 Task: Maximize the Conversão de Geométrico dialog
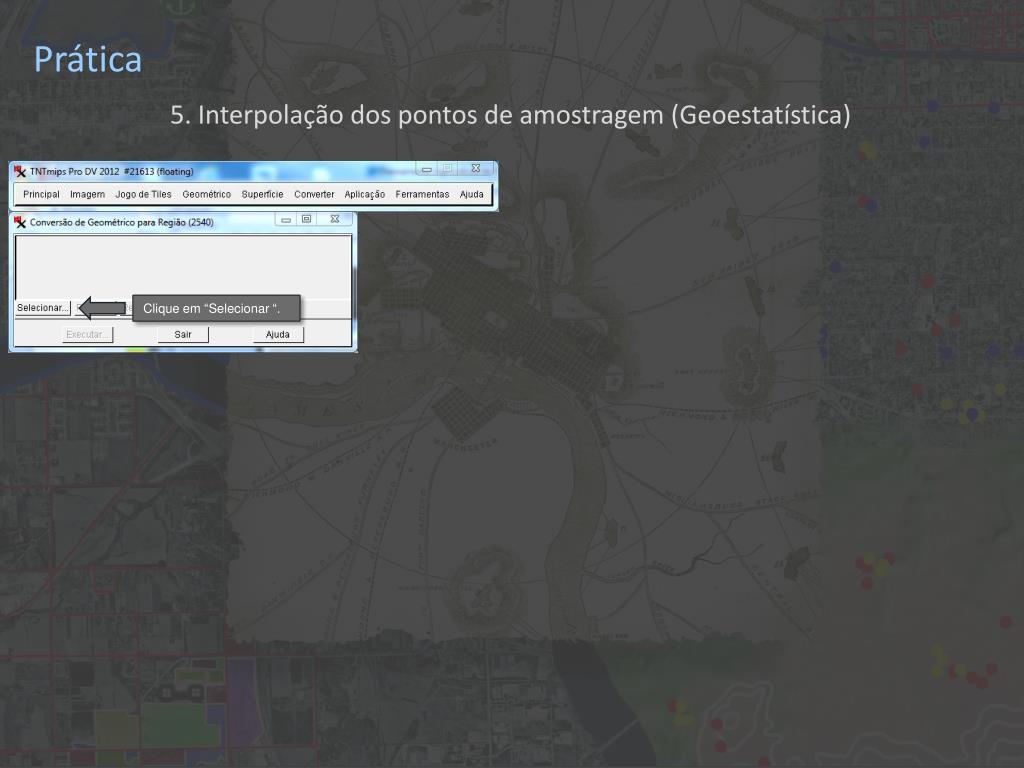[x=306, y=219]
